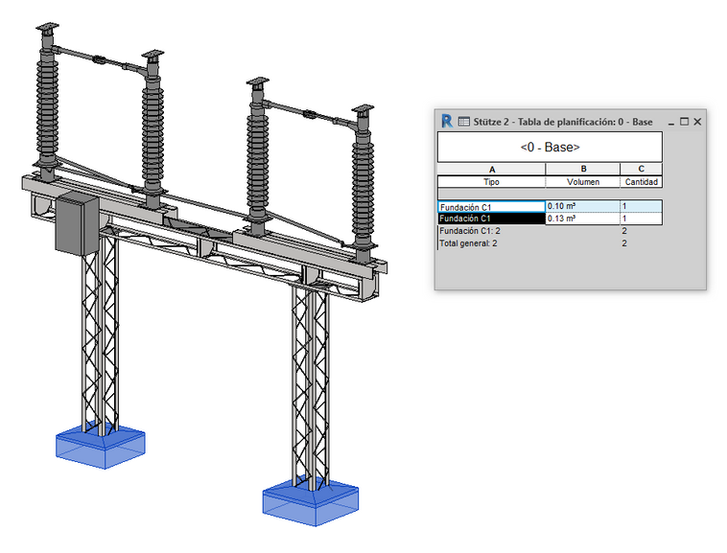Select the black highlighted Fundación C1 cell
The width and height of the screenshot is (727, 553).
pyautogui.click(x=491, y=218)
